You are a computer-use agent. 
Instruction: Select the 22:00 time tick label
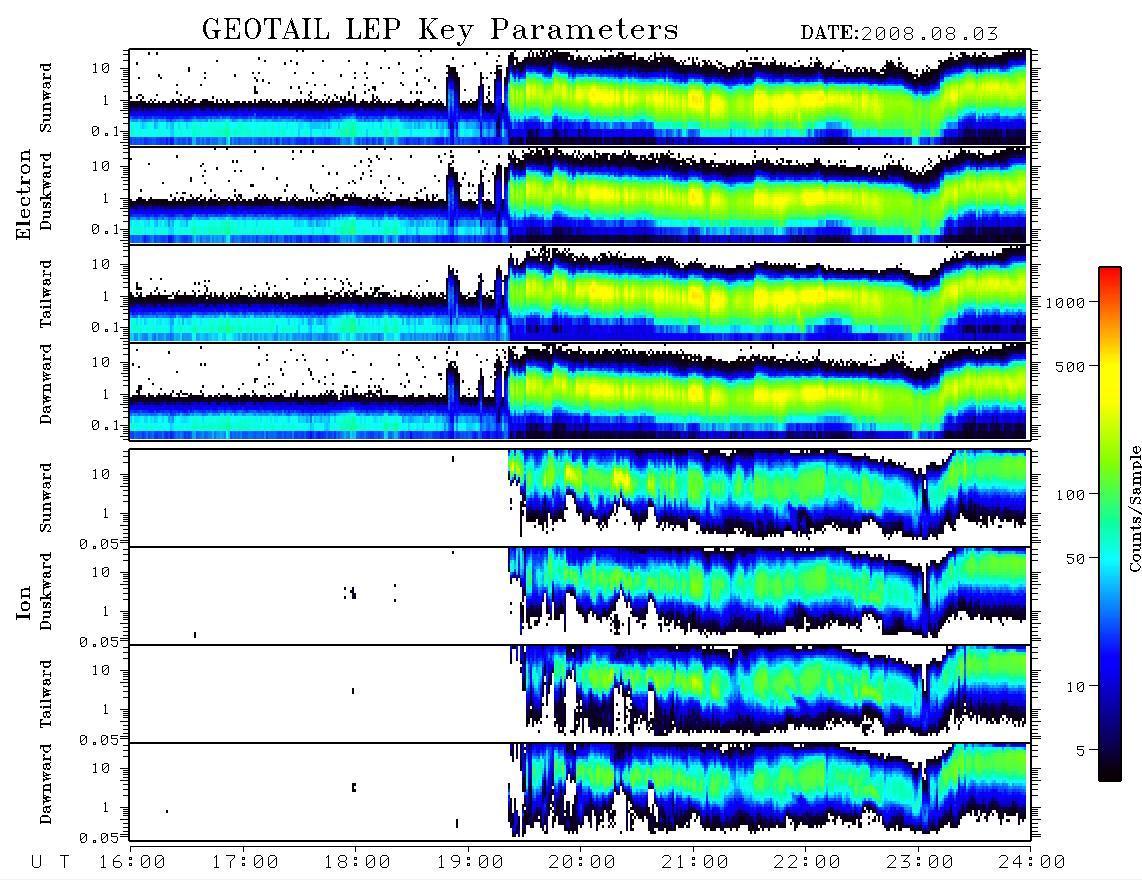[807, 862]
